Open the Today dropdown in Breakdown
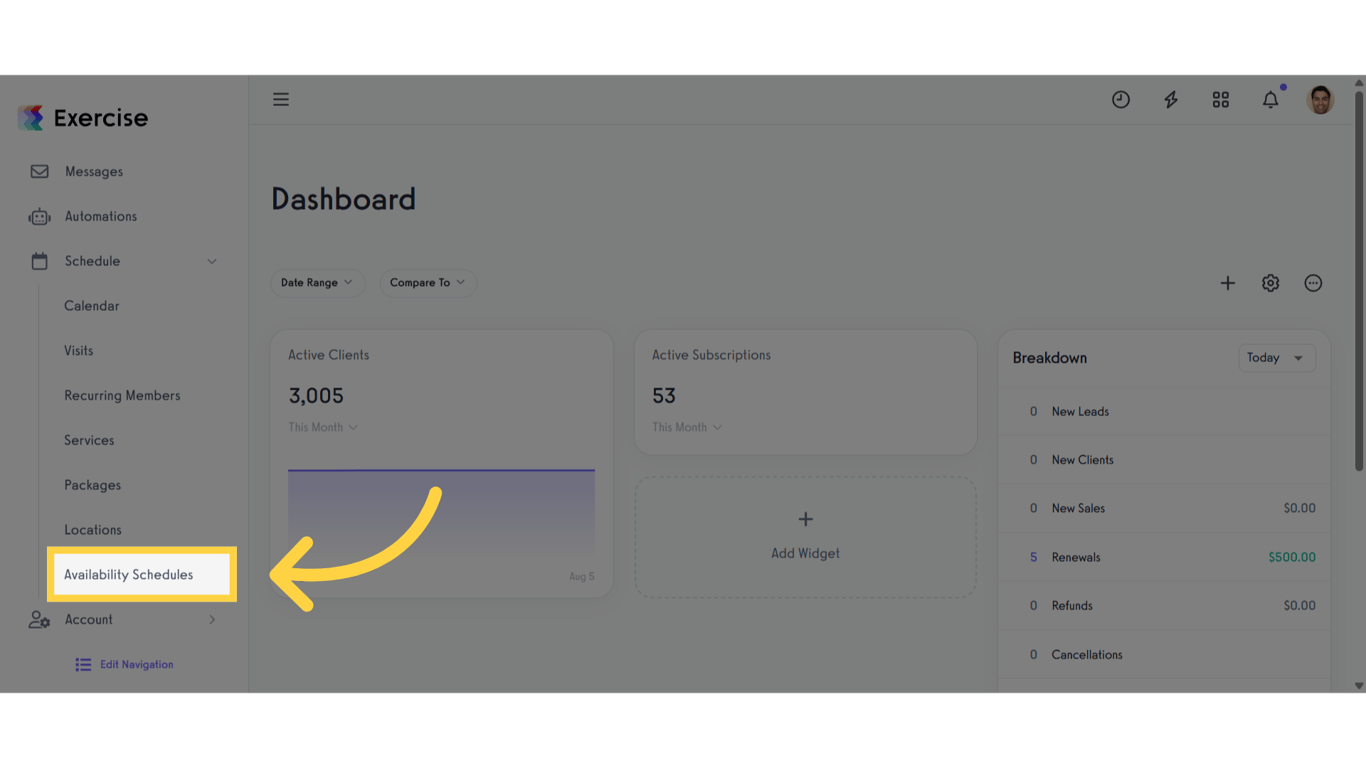The height and width of the screenshot is (768, 1366). point(1277,358)
